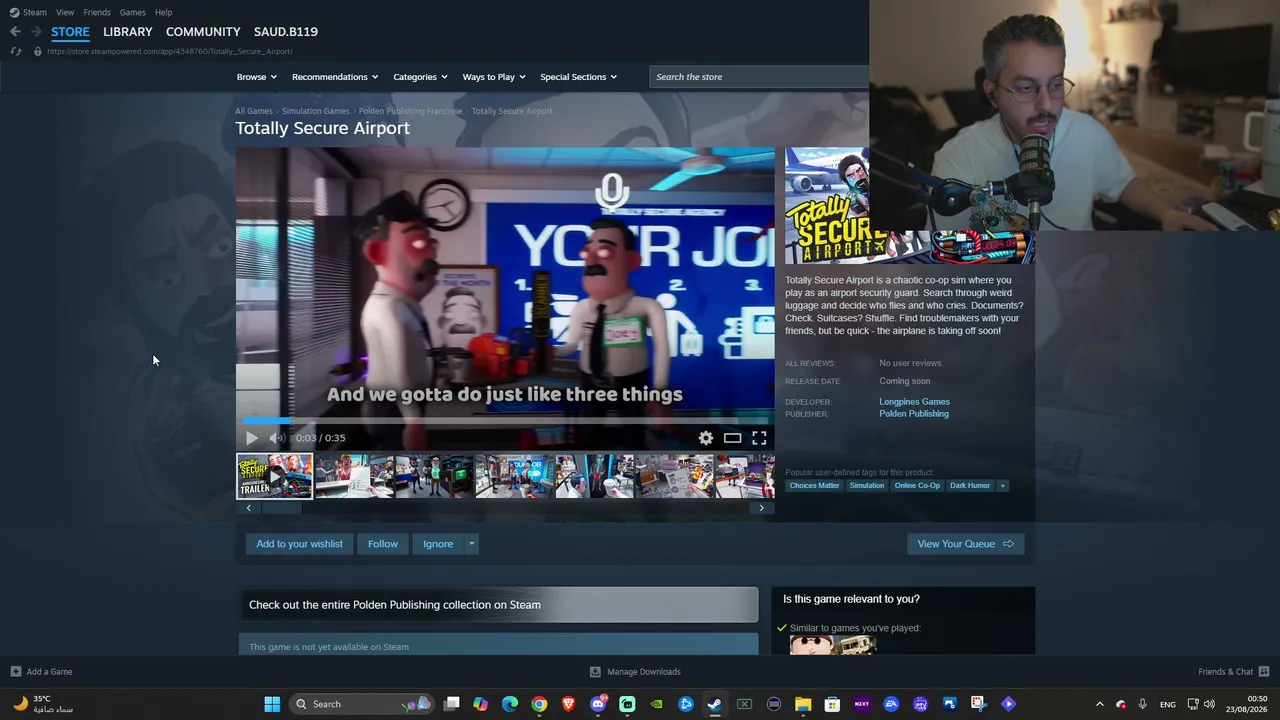Expand the Special Sections dropdown
The image size is (1280, 720).
[578, 77]
